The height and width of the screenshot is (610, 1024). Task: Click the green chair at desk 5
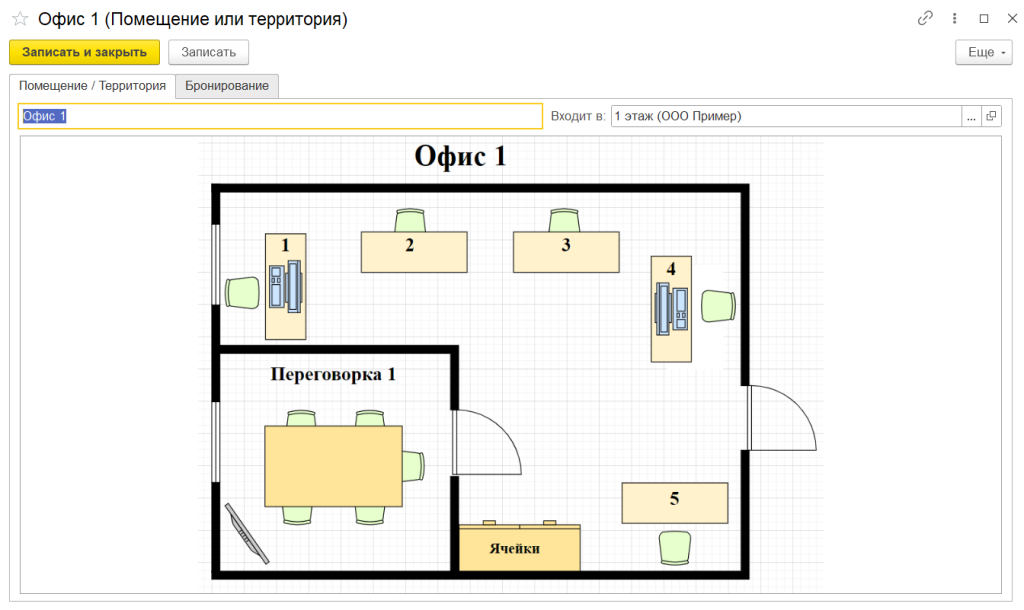[x=675, y=547]
